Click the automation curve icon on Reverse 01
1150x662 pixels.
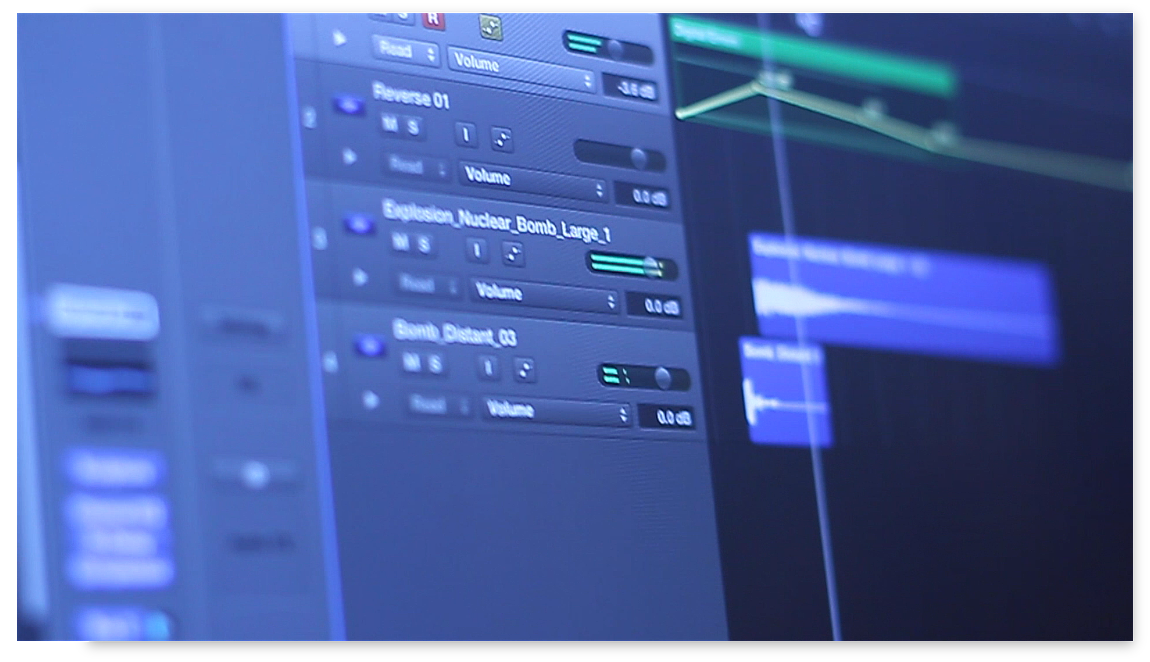coord(502,139)
